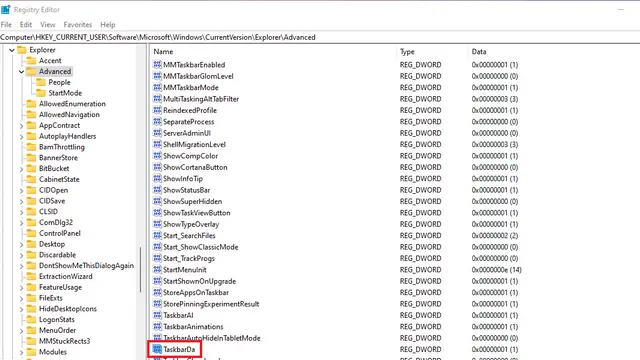640x360 pixels.
Task: Click the ShowTaskViewButton value icon
Action: 157,213
